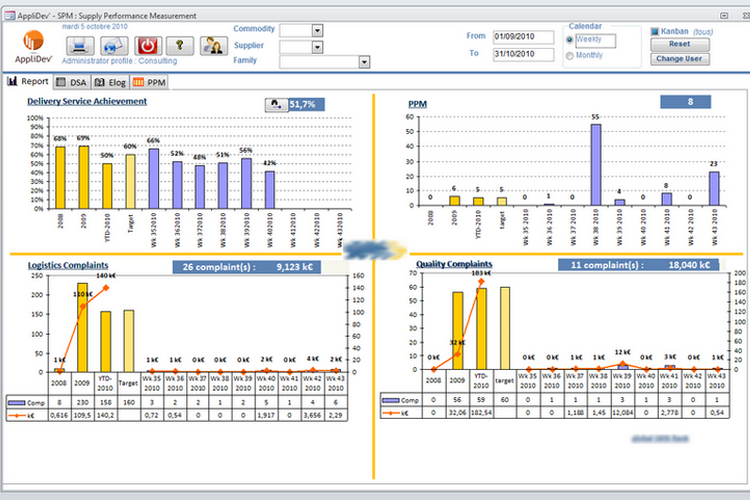The width and height of the screenshot is (750, 500).
Task: Click the blue arrow export toolbar icon
Action: pos(112,46)
